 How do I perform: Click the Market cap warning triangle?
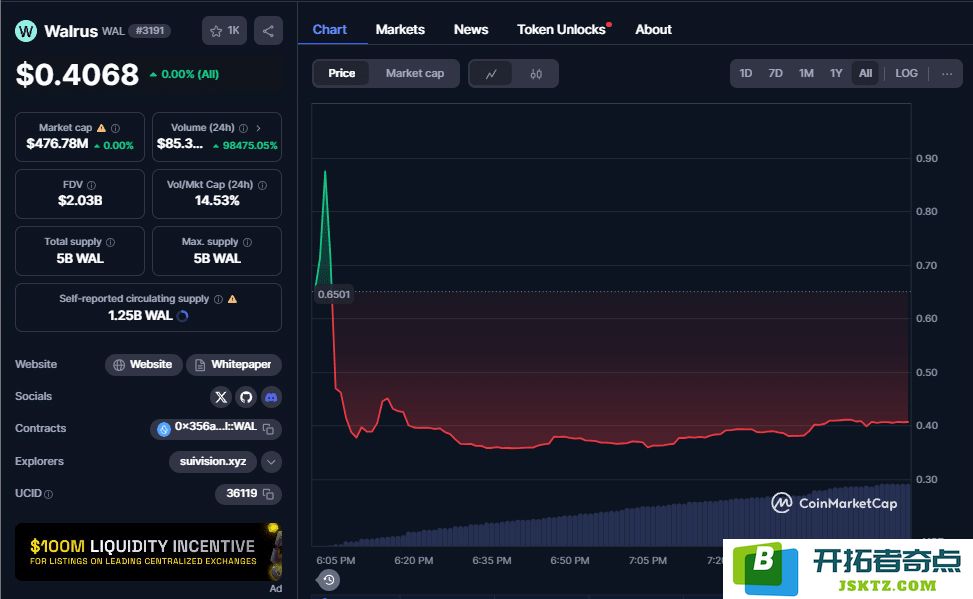pyautogui.click(x=101, y=128)
